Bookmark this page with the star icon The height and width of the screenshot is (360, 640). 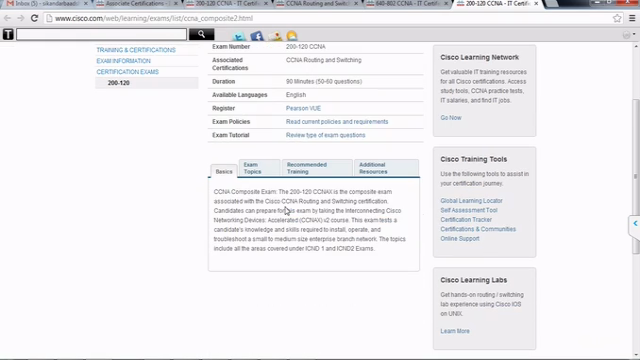pos(617,18)
